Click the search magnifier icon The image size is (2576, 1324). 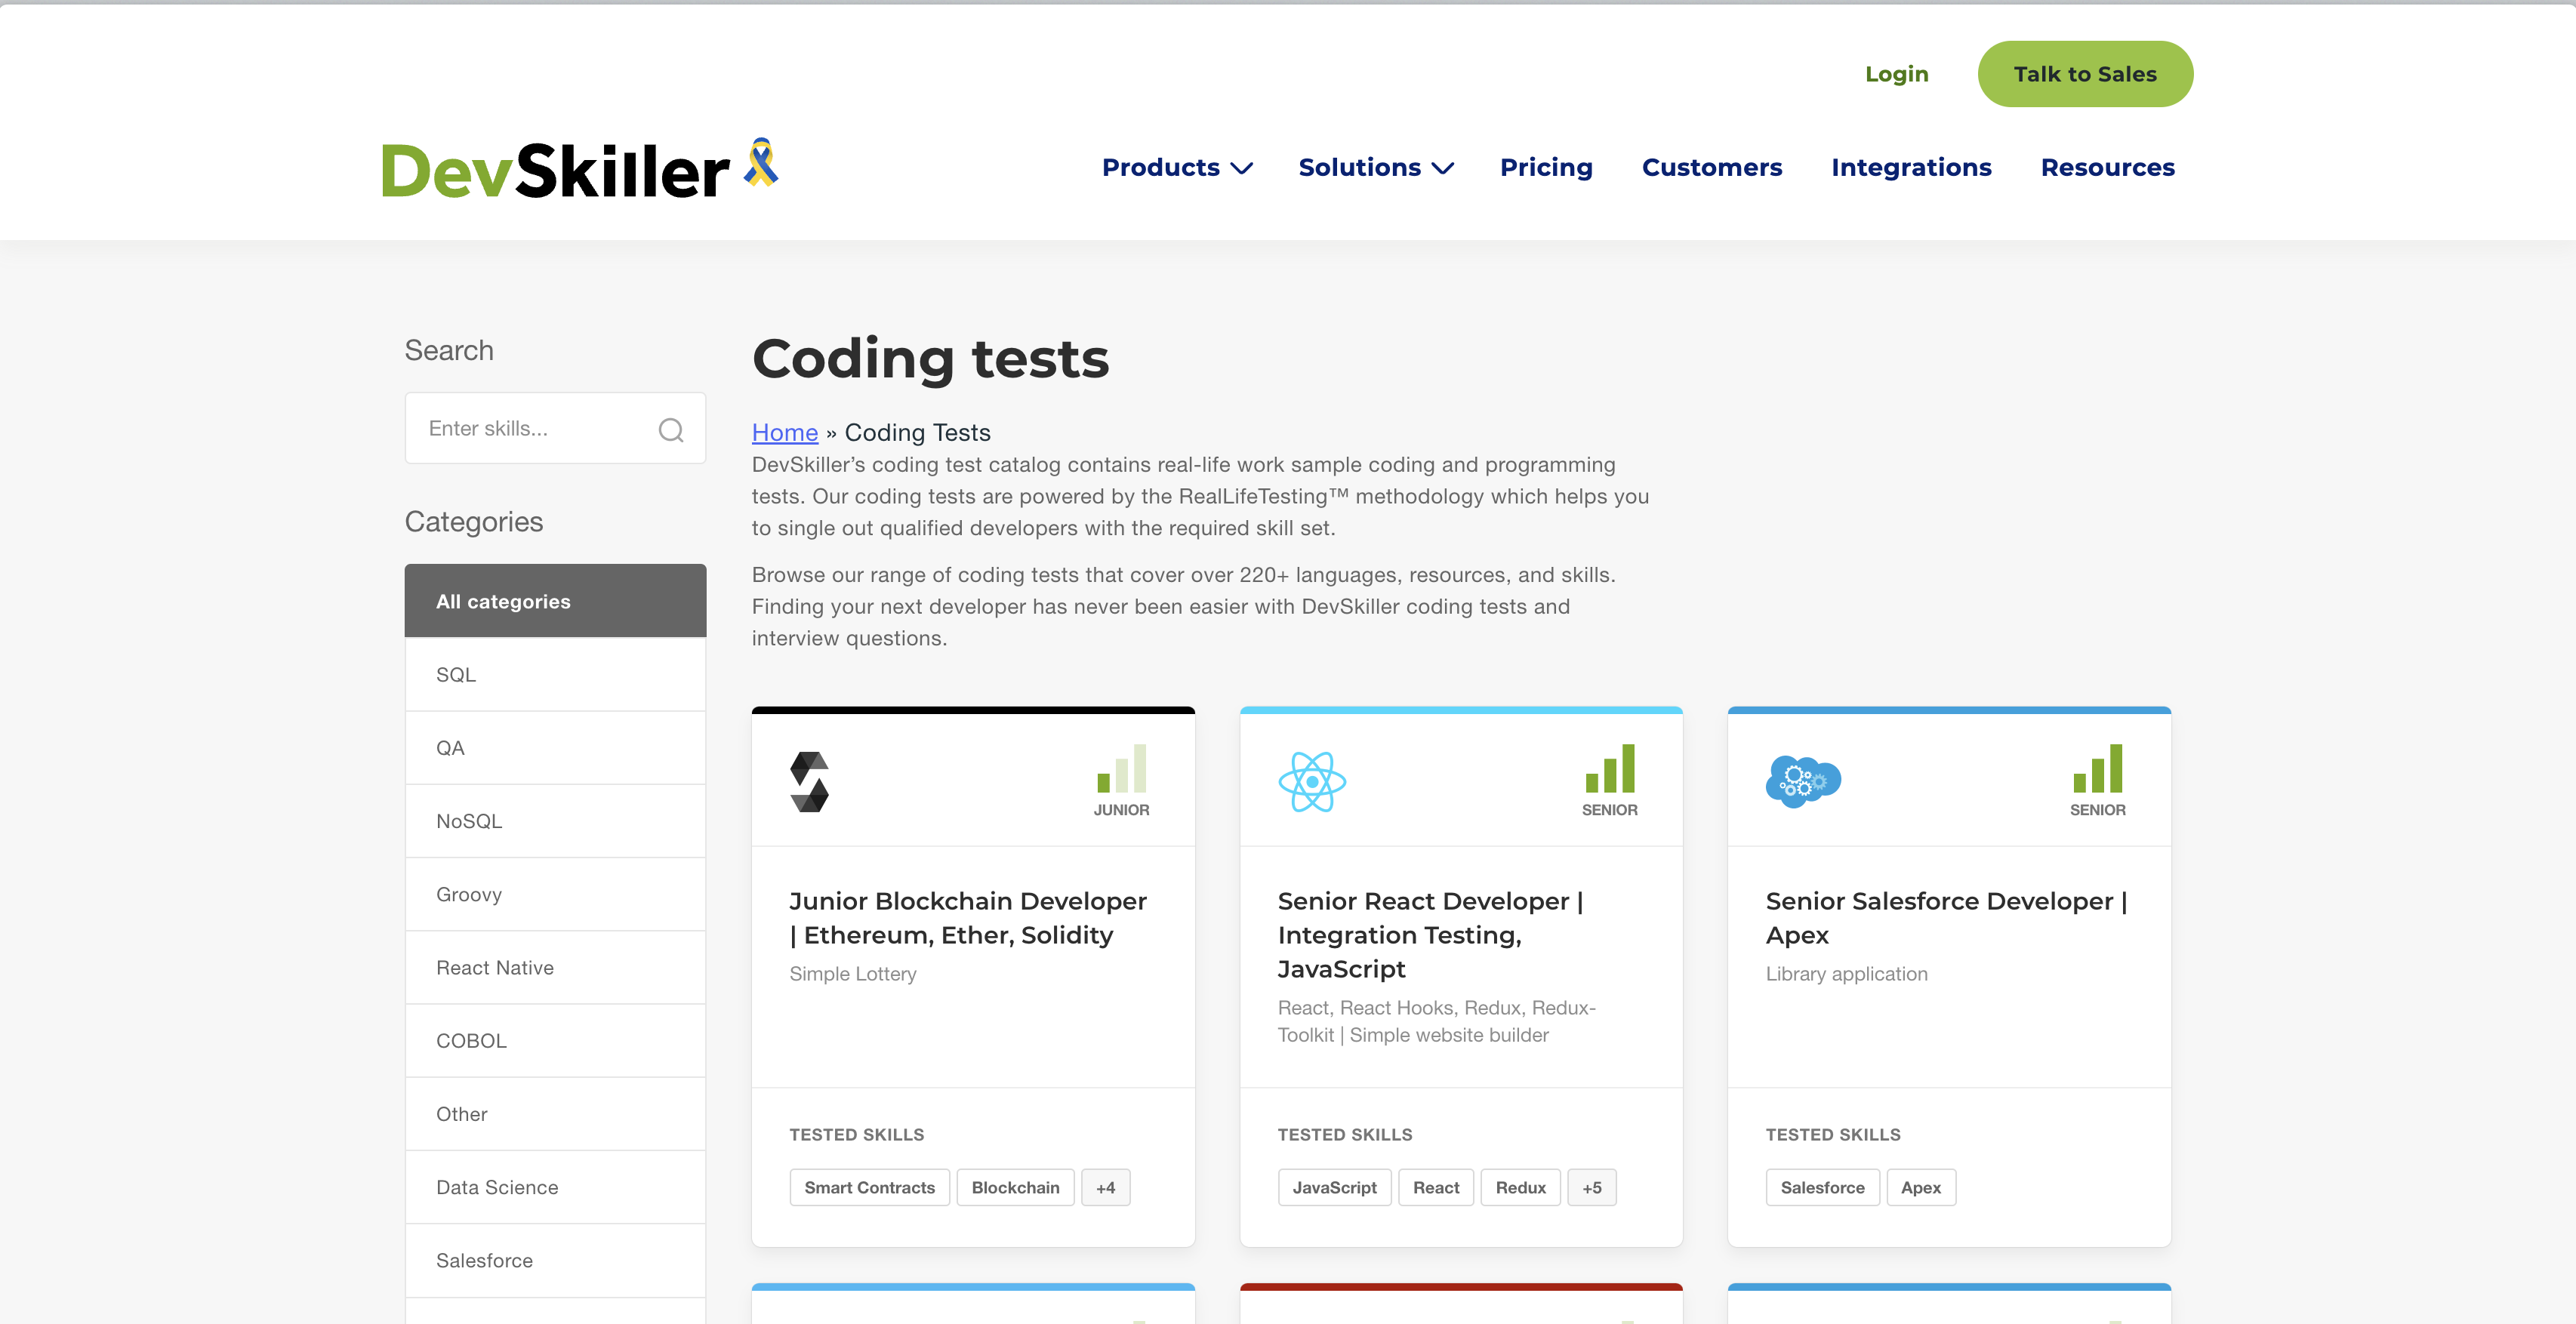click(x=670, y=427)
